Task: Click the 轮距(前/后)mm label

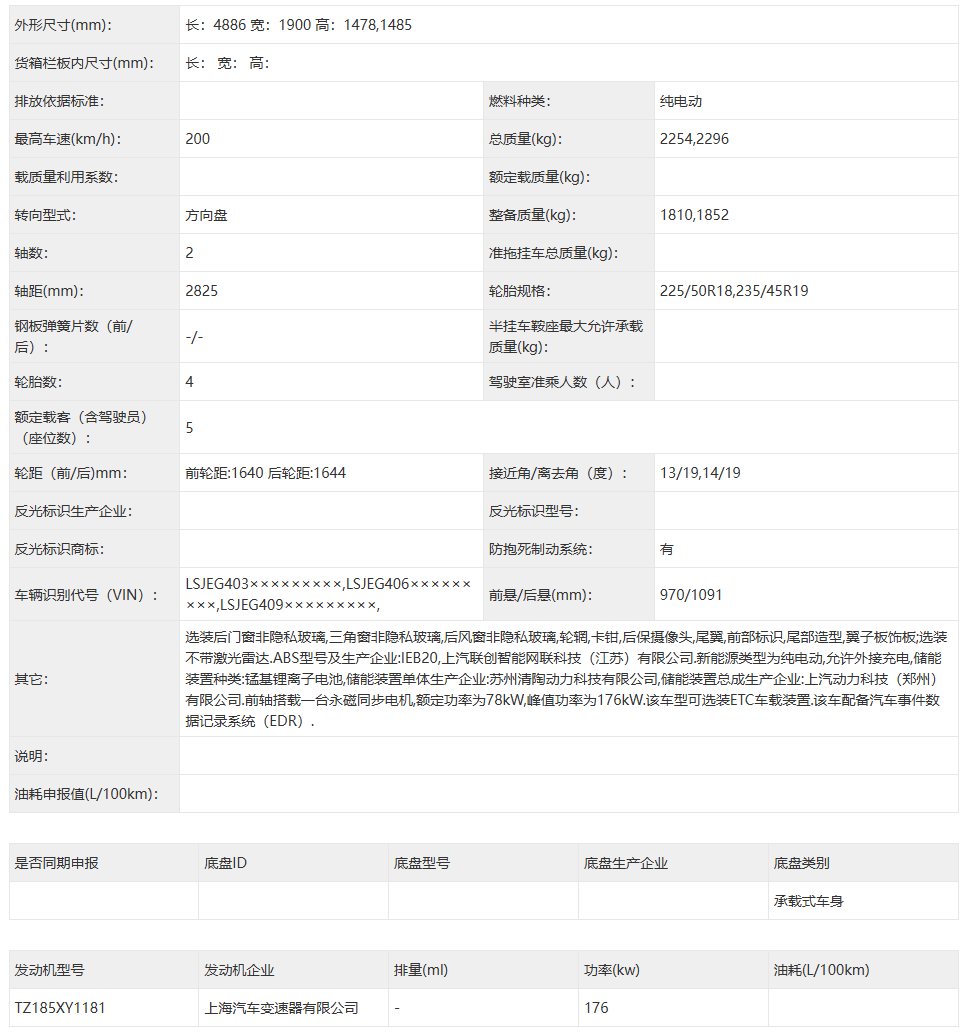Action: (x=71, y=473)
